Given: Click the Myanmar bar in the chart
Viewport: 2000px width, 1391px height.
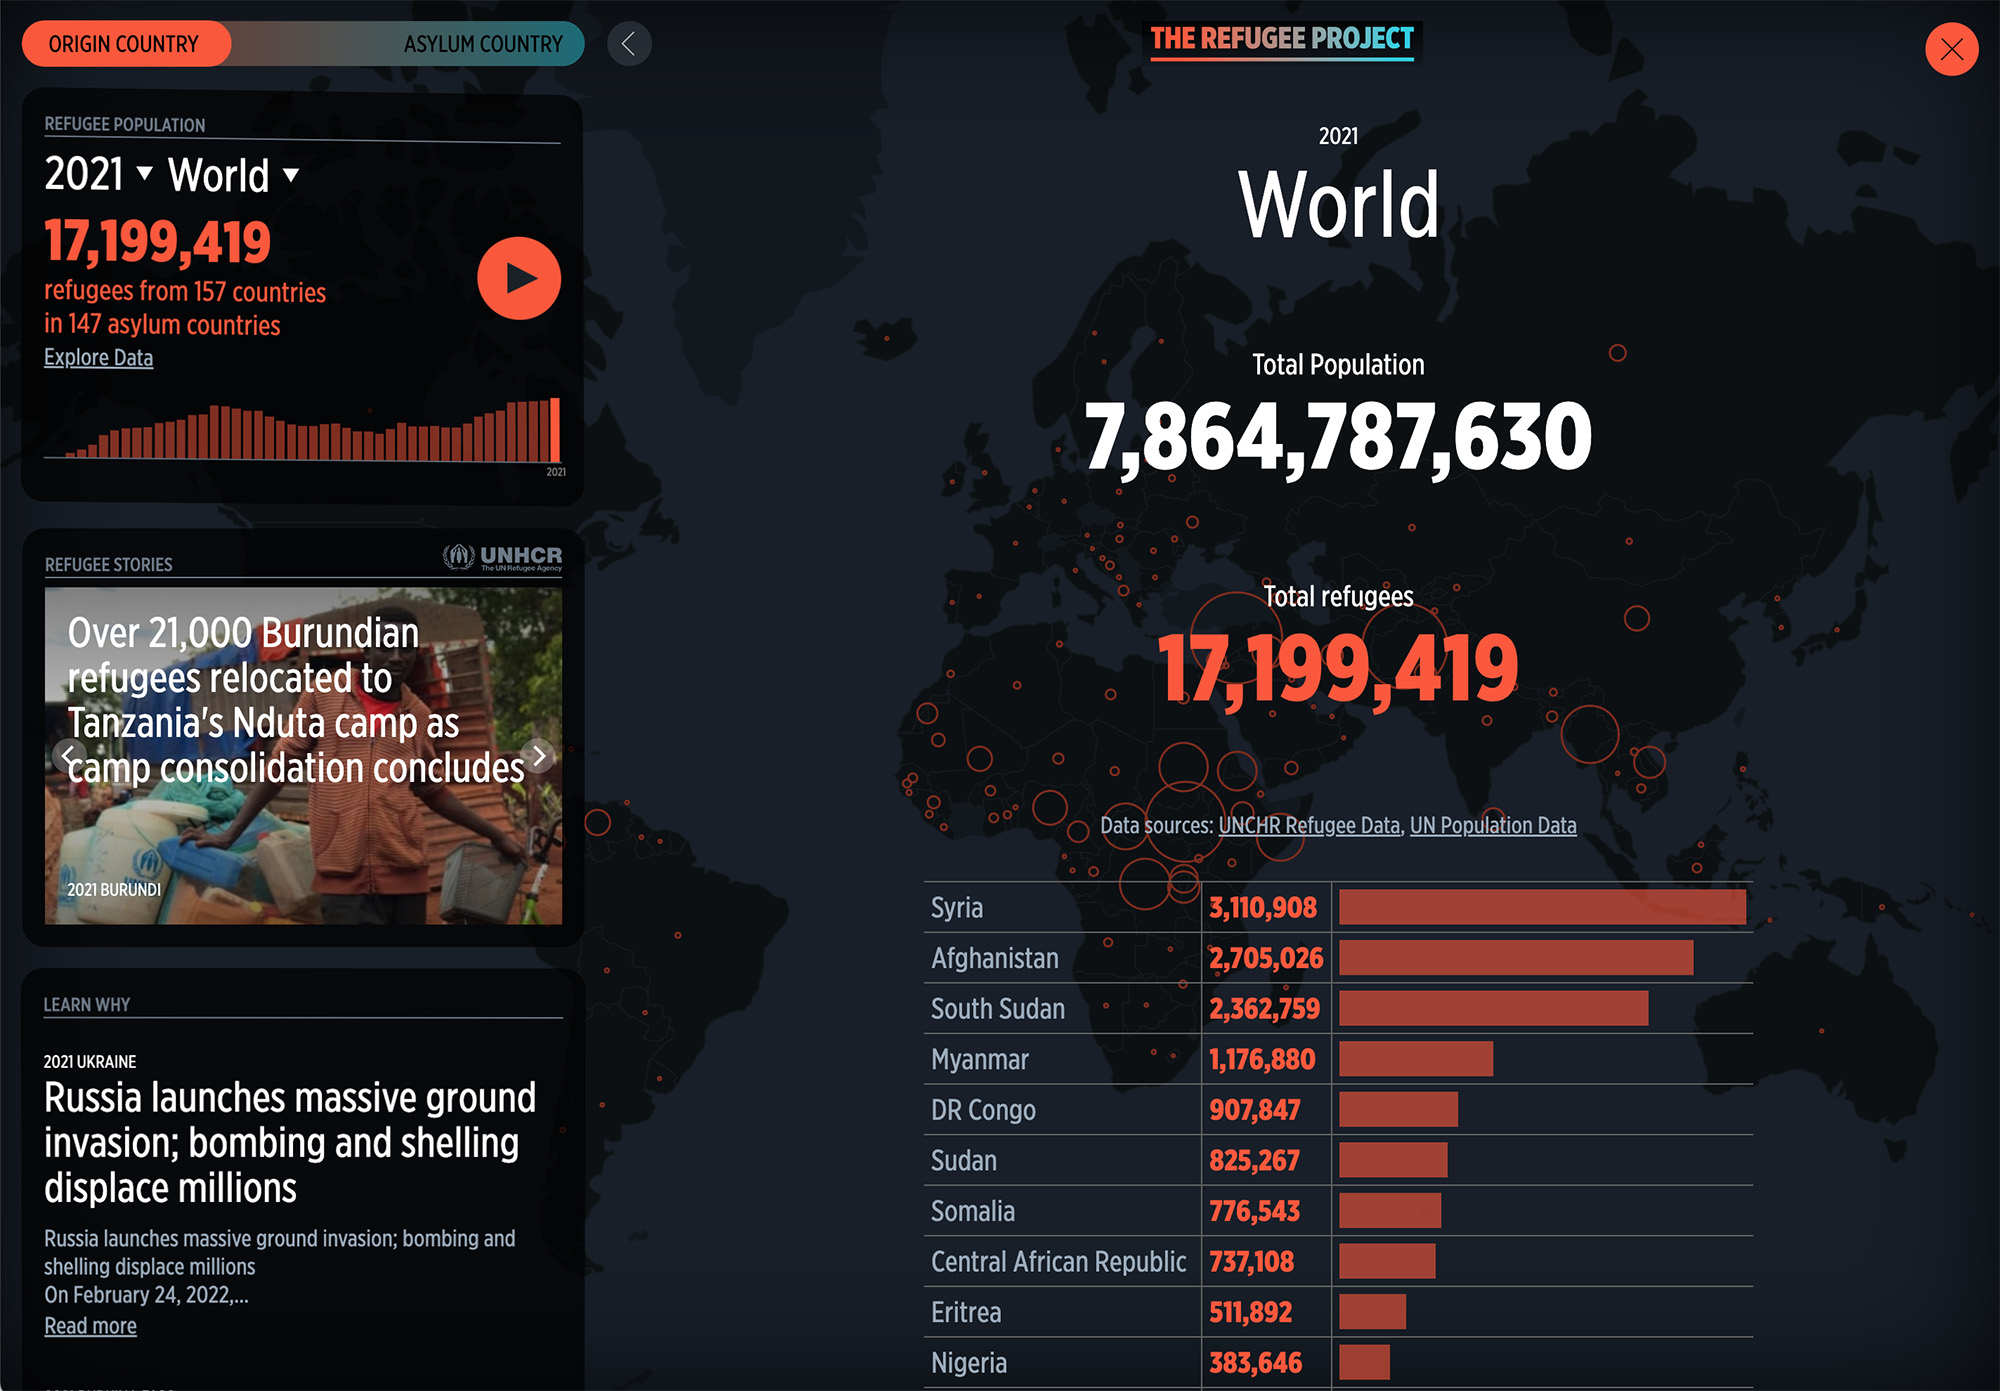Looking at the screenshot, I should click(x=1415, y=1059).
